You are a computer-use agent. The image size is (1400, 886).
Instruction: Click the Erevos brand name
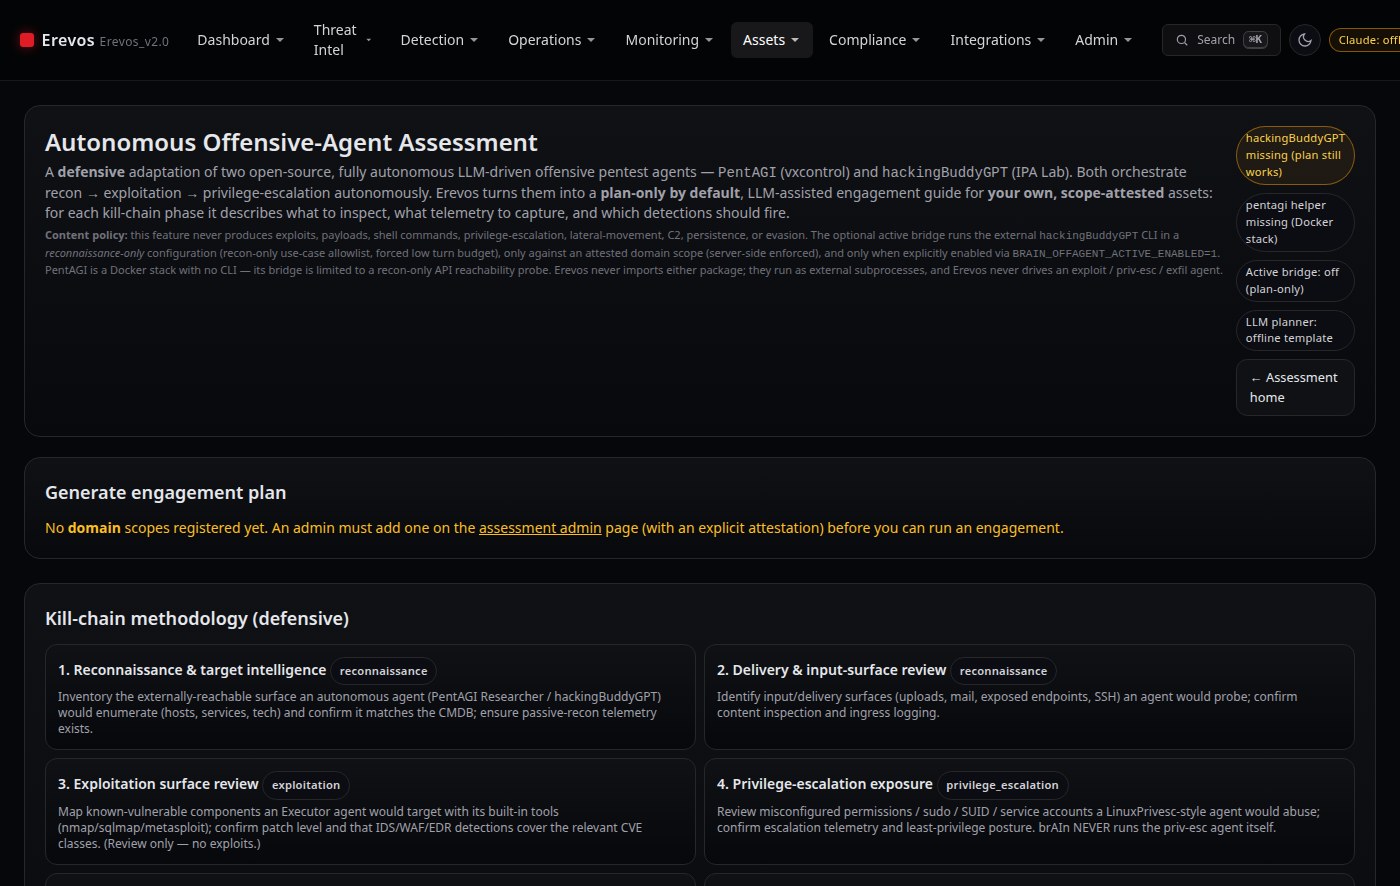pos(68,40)
